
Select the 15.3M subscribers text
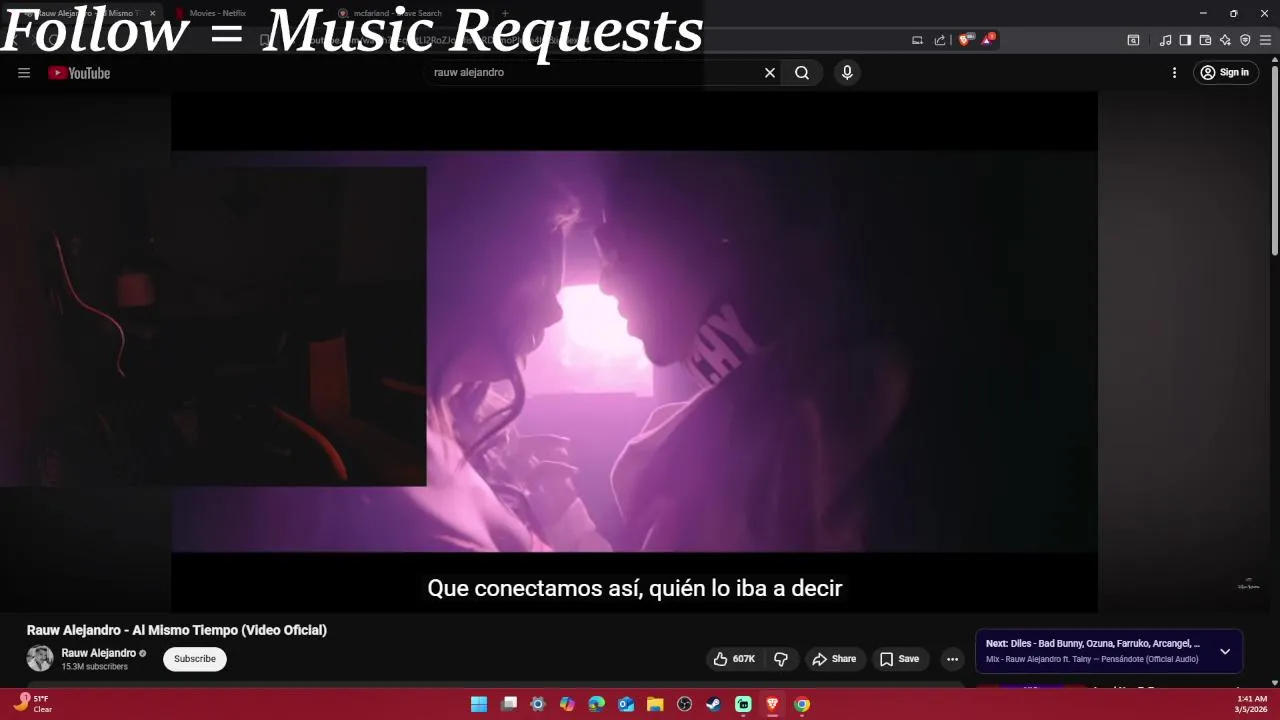coord(94,666)
